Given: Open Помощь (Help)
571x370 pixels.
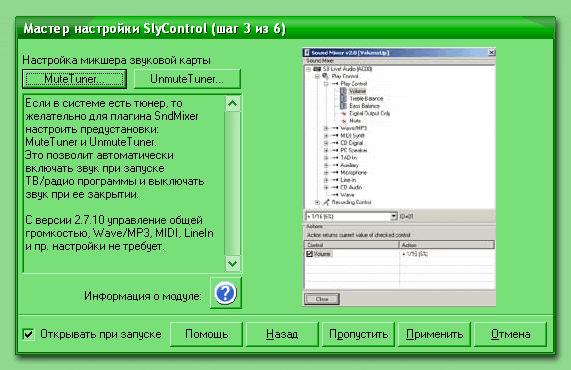Looking at the screenshot, I should (x=206, y=334).
